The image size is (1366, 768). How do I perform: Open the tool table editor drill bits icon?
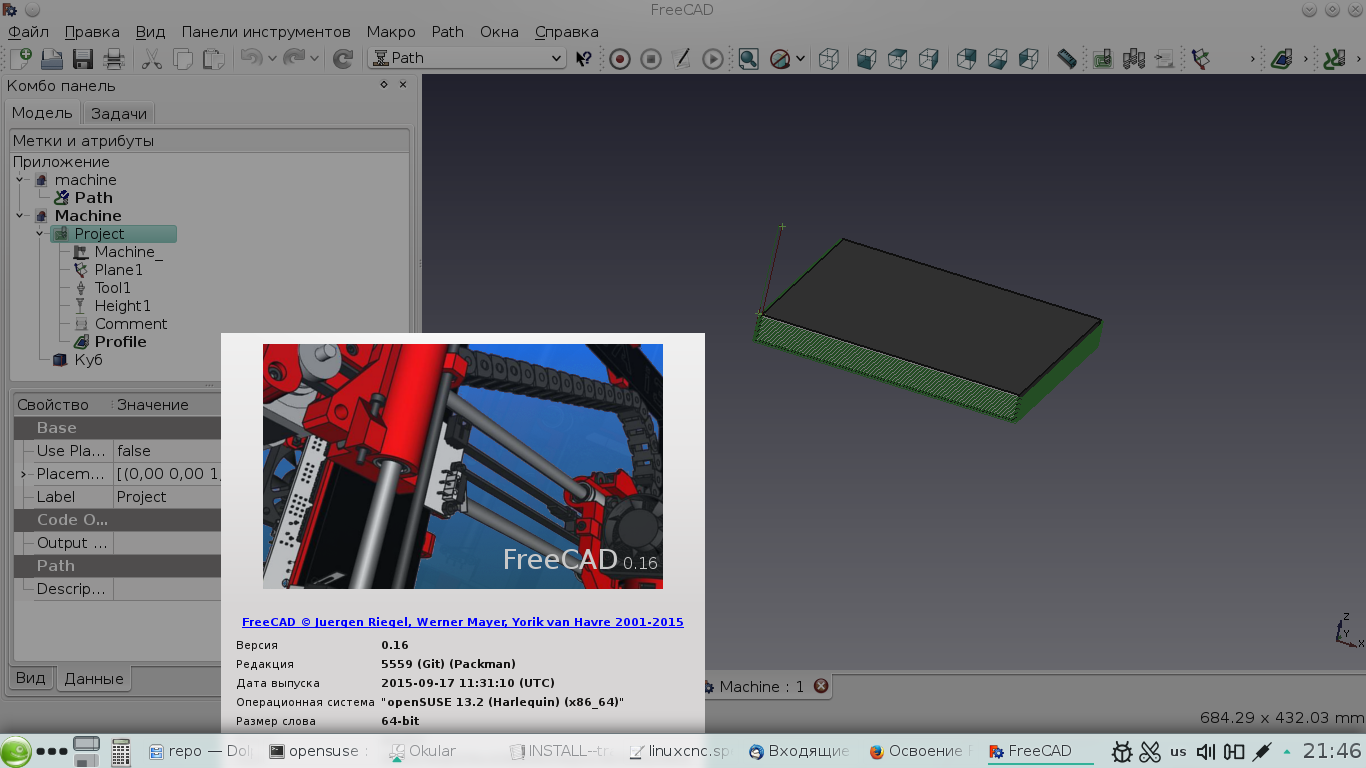[1134, 59]
